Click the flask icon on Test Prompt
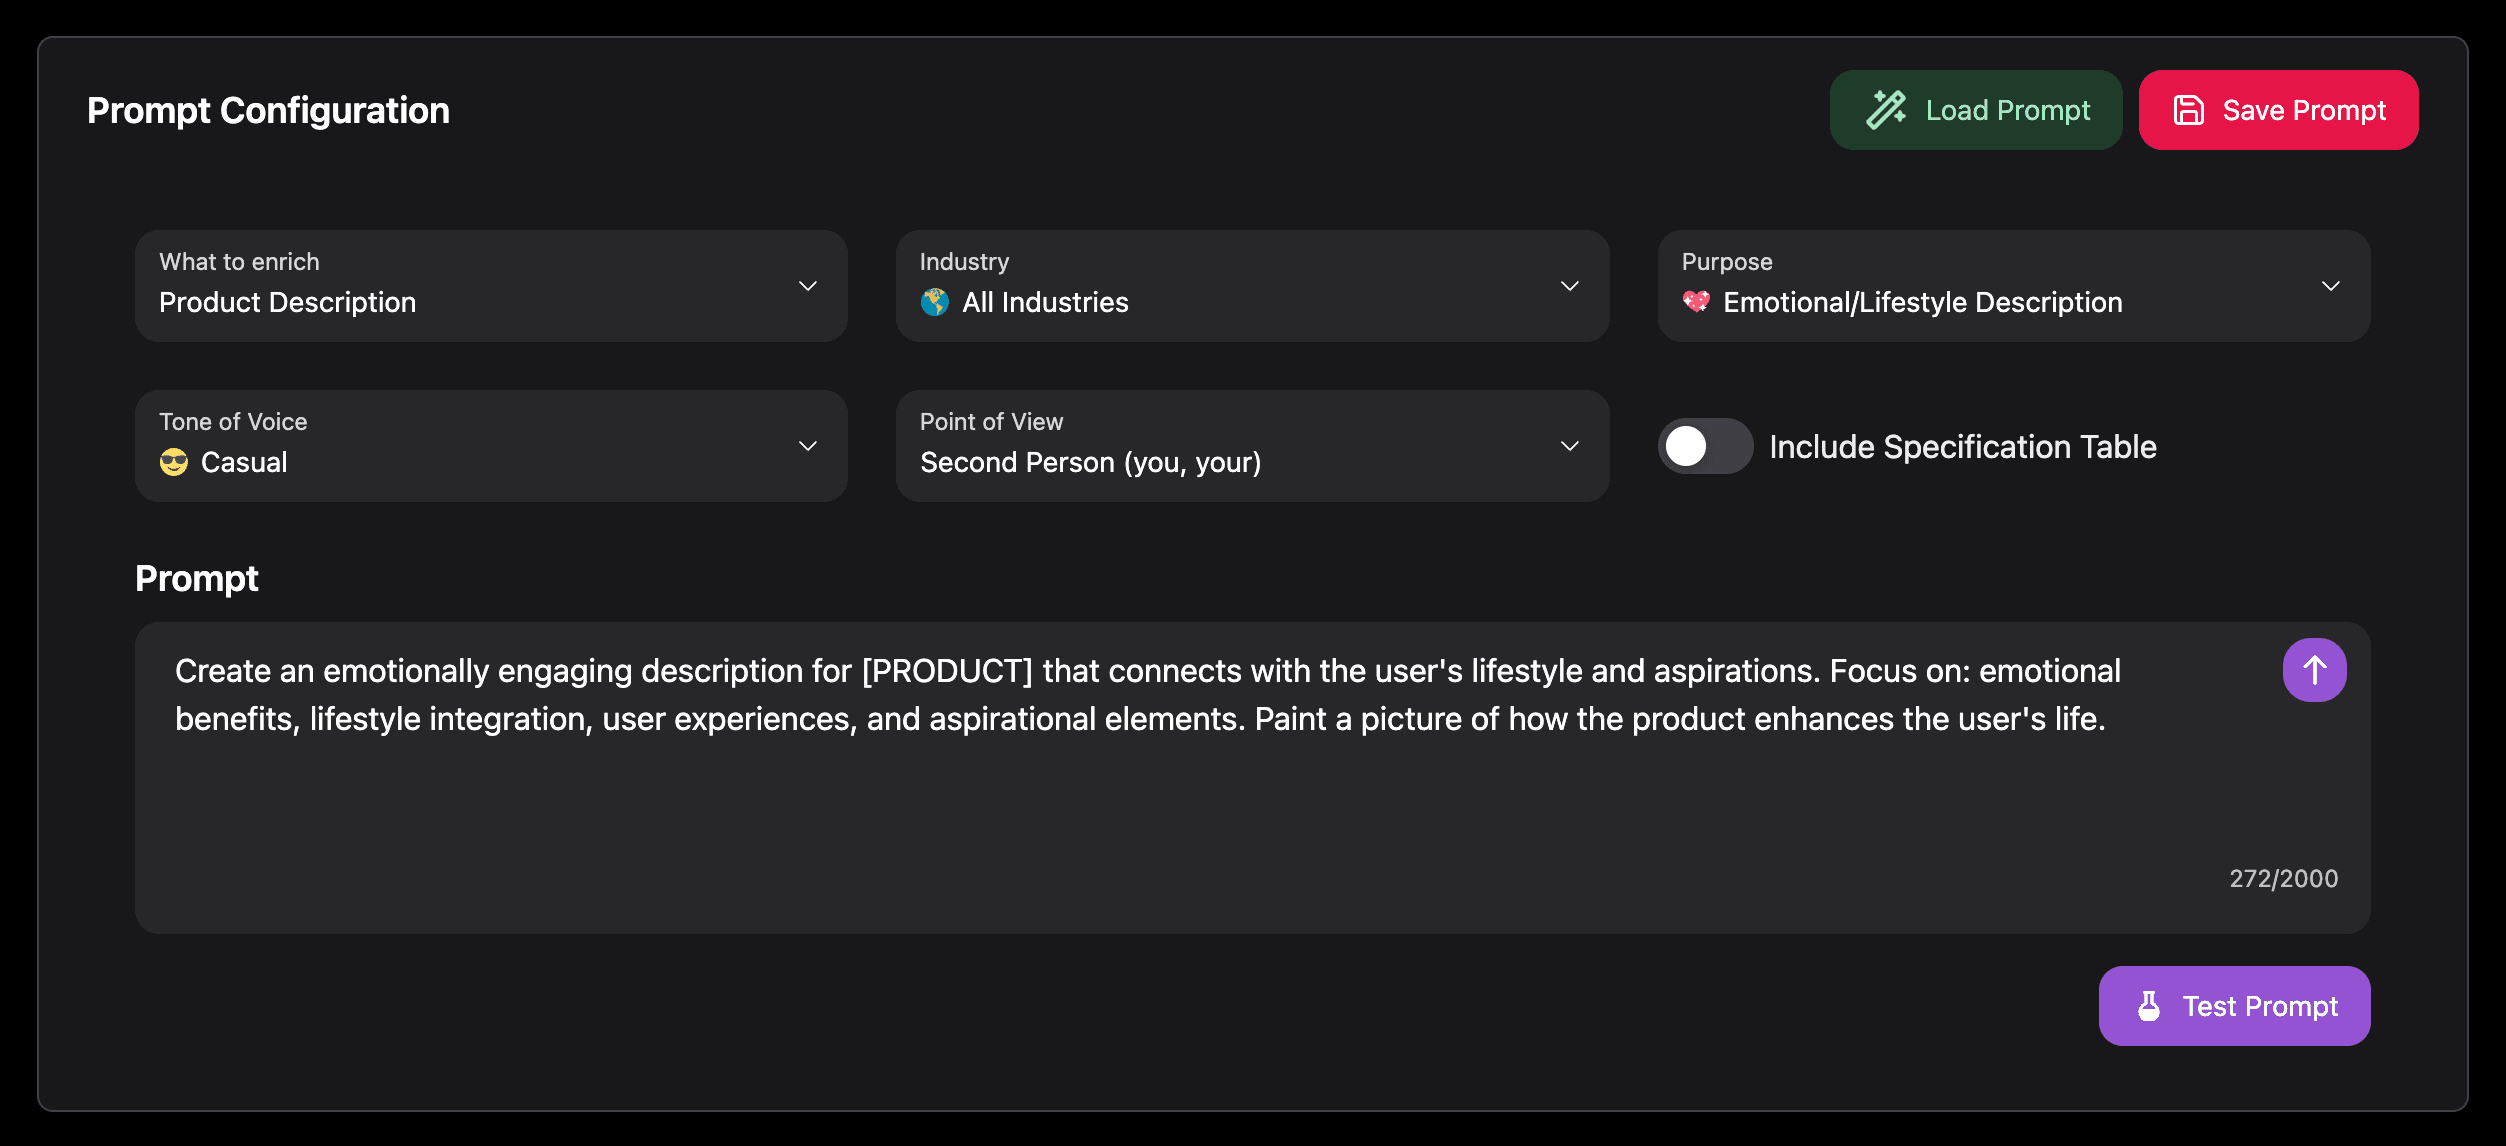Viewport: 2506px width, 1146px height. [2149, 1006]
